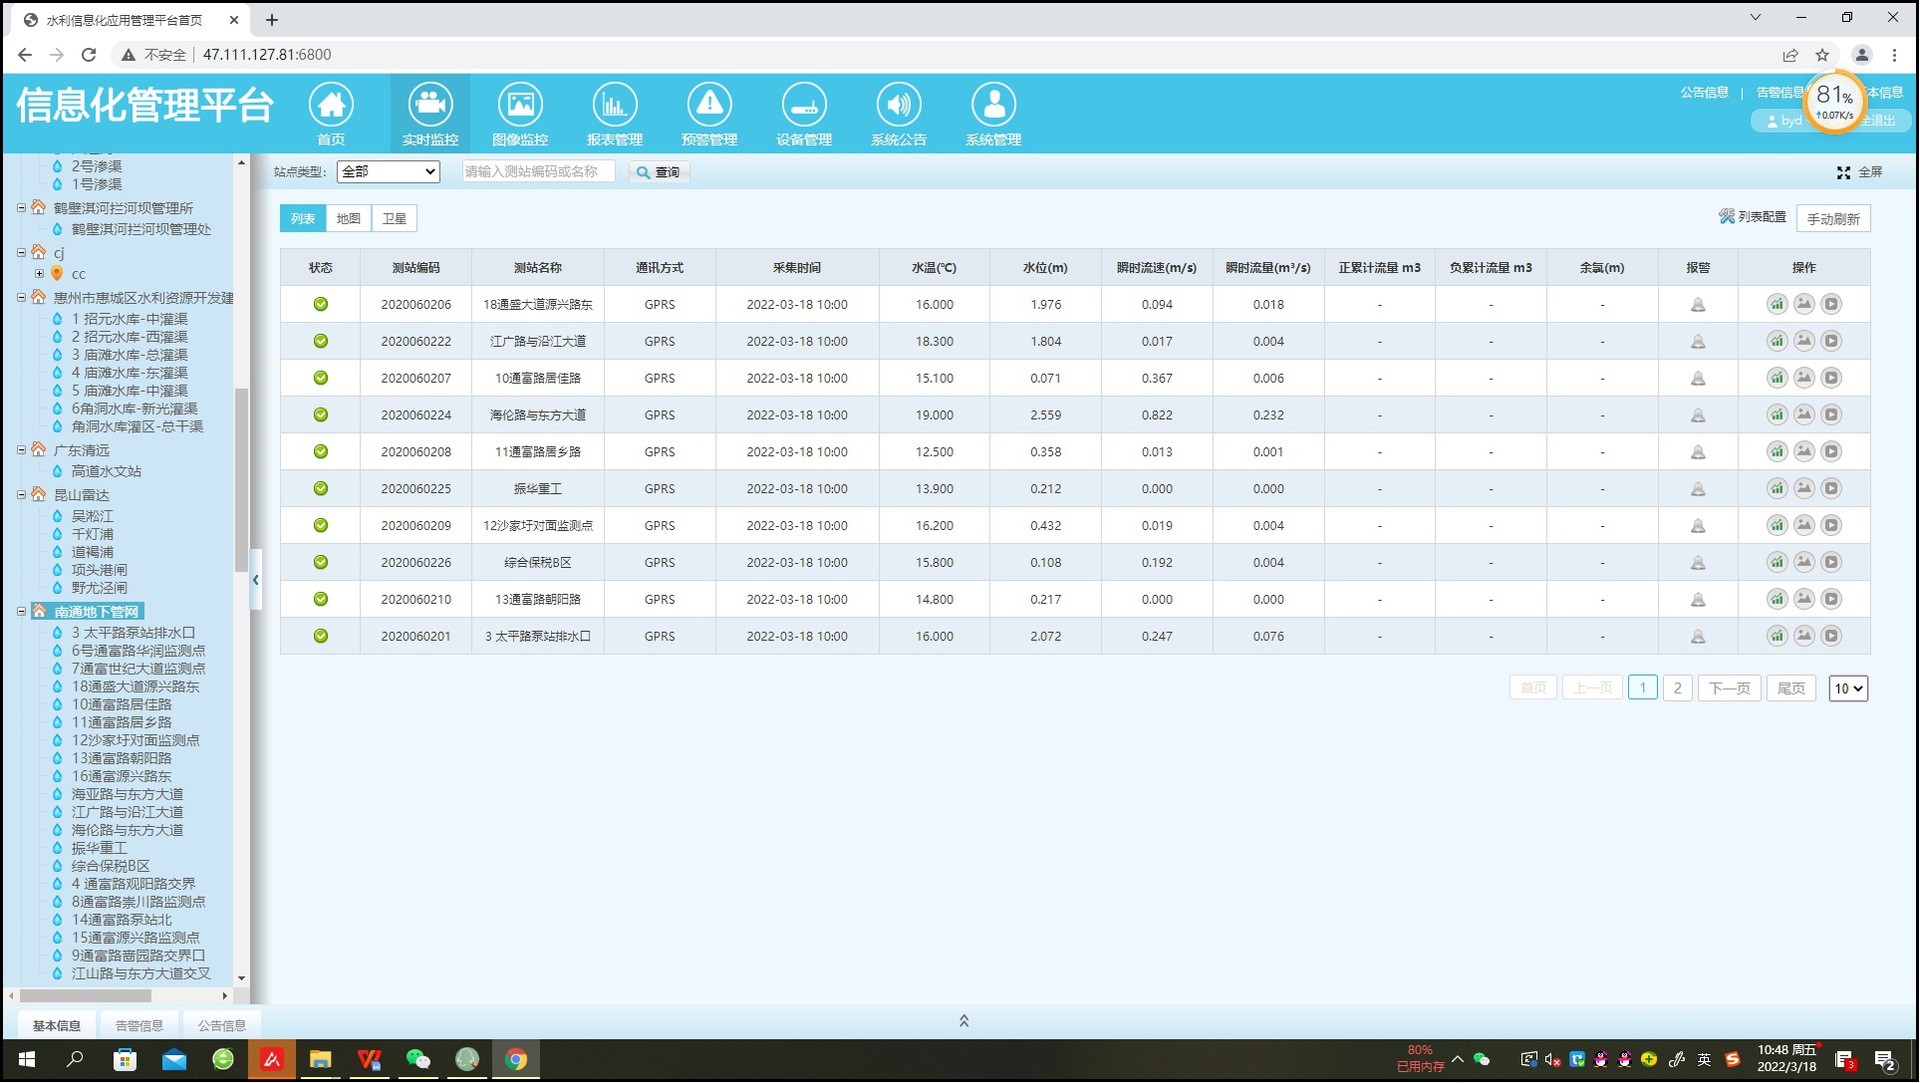Expand the bottom panel with the double chevron
Viewport: 1920px width, 1083px height.
[x=963, y=1021]
